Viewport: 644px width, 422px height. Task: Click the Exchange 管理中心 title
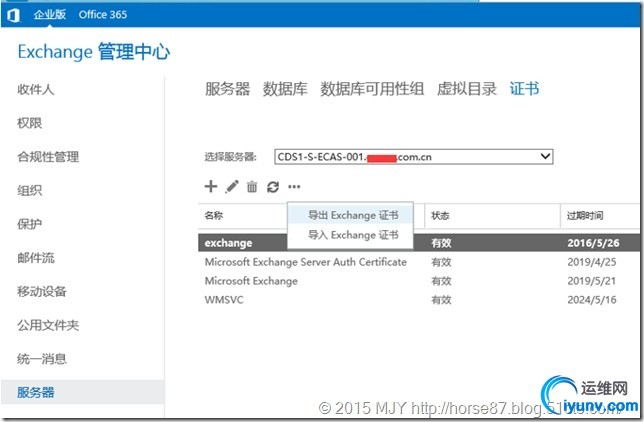[94, 52]
